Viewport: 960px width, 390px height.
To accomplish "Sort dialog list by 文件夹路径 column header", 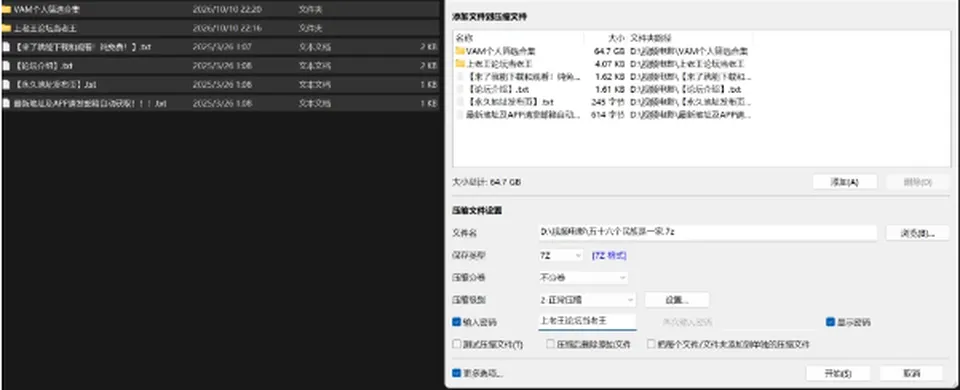I will pyautogui.click(x=650, y=38).
